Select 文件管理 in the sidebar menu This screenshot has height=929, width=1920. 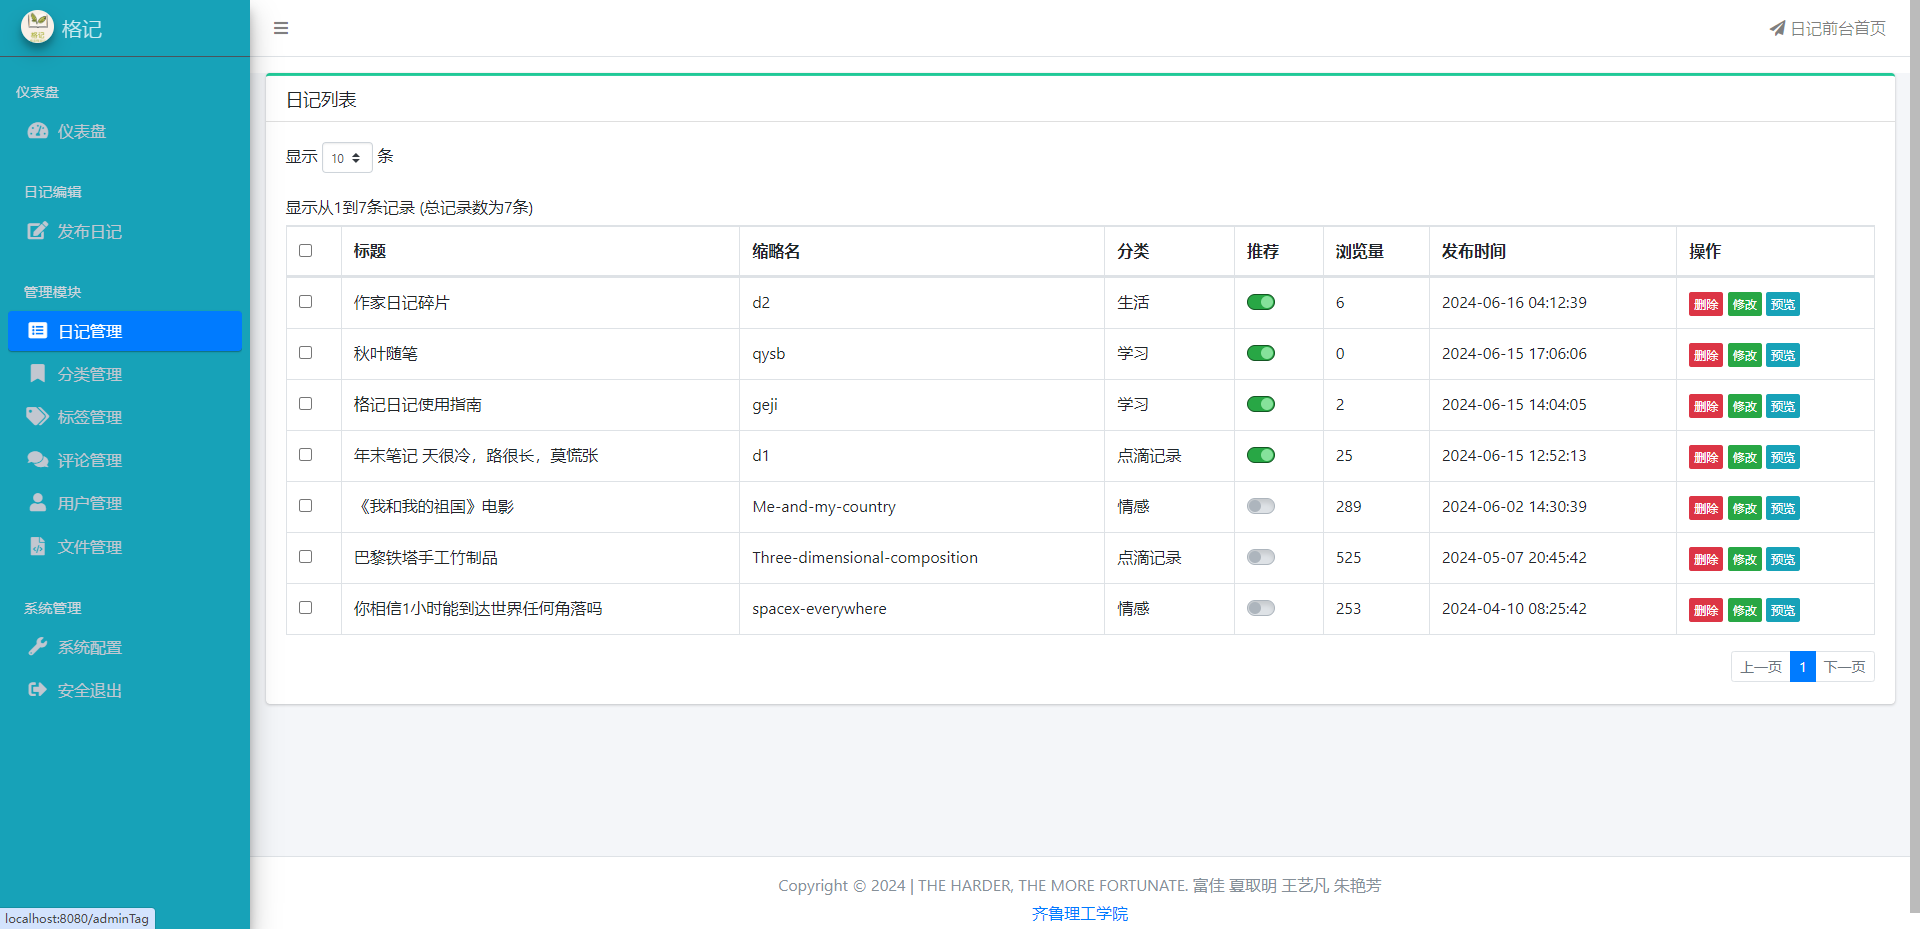(89, 547)
